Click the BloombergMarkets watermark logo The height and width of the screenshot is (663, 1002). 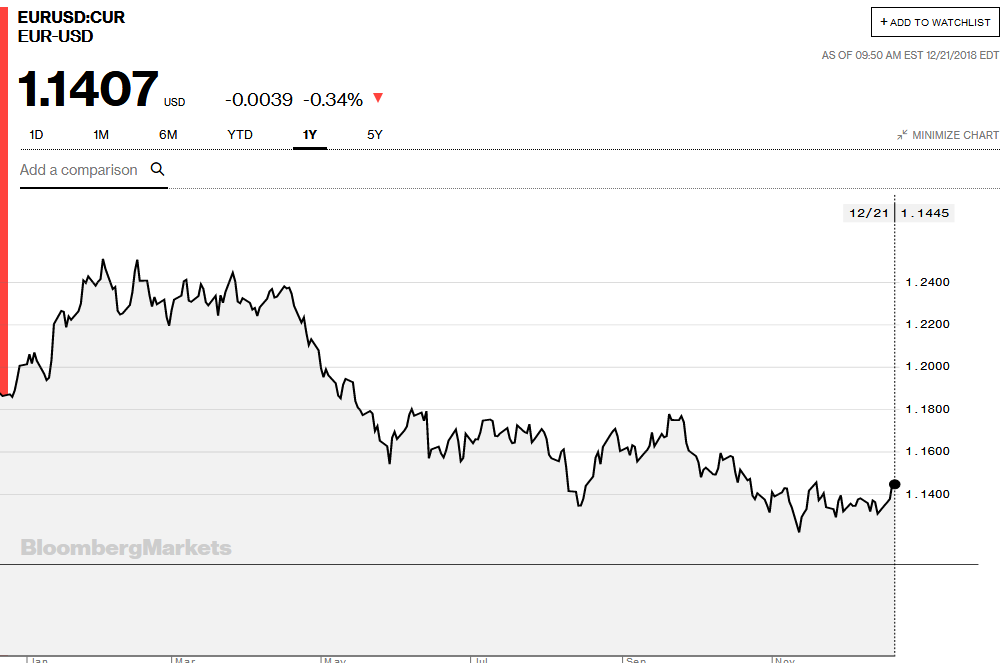coord(126,547)
